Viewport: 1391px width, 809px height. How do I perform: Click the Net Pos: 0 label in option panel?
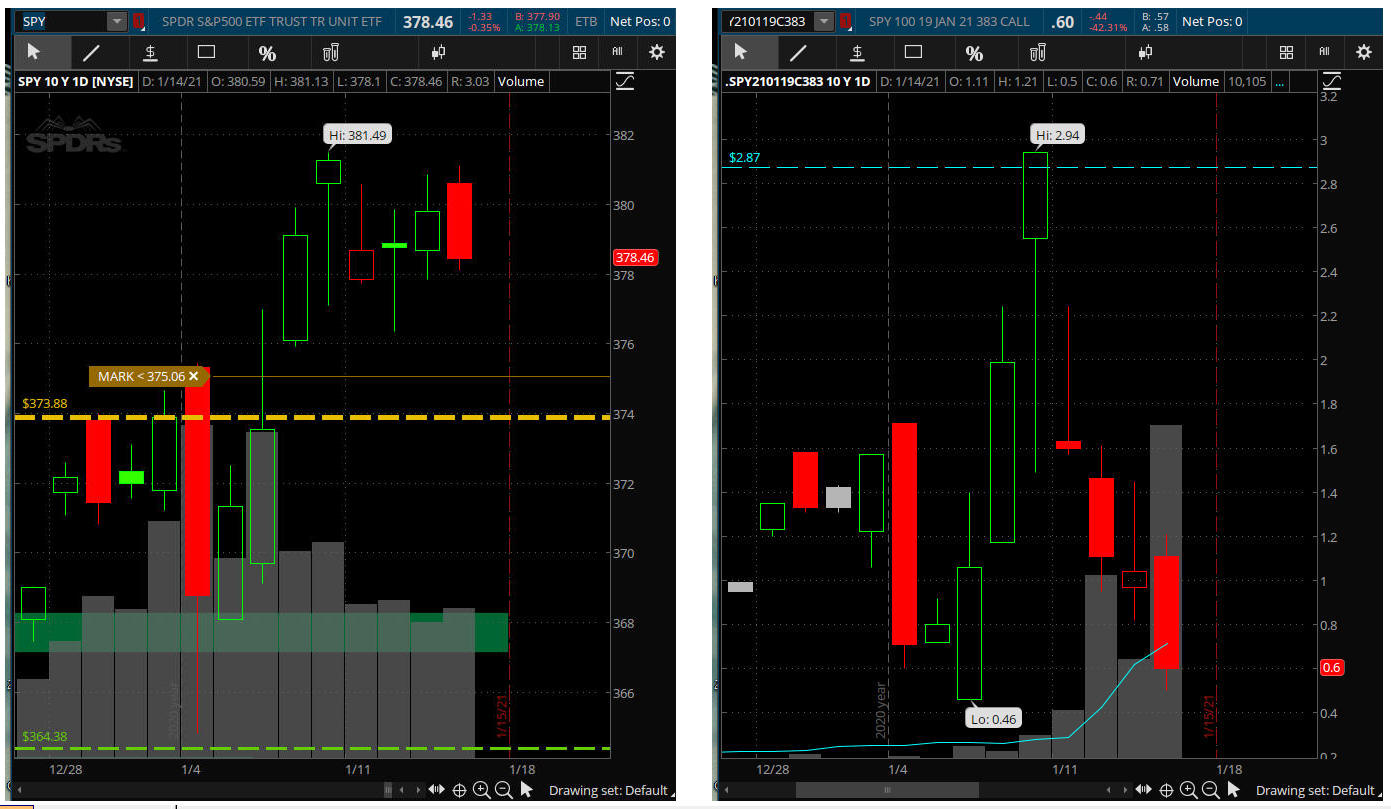point(1212,21)
